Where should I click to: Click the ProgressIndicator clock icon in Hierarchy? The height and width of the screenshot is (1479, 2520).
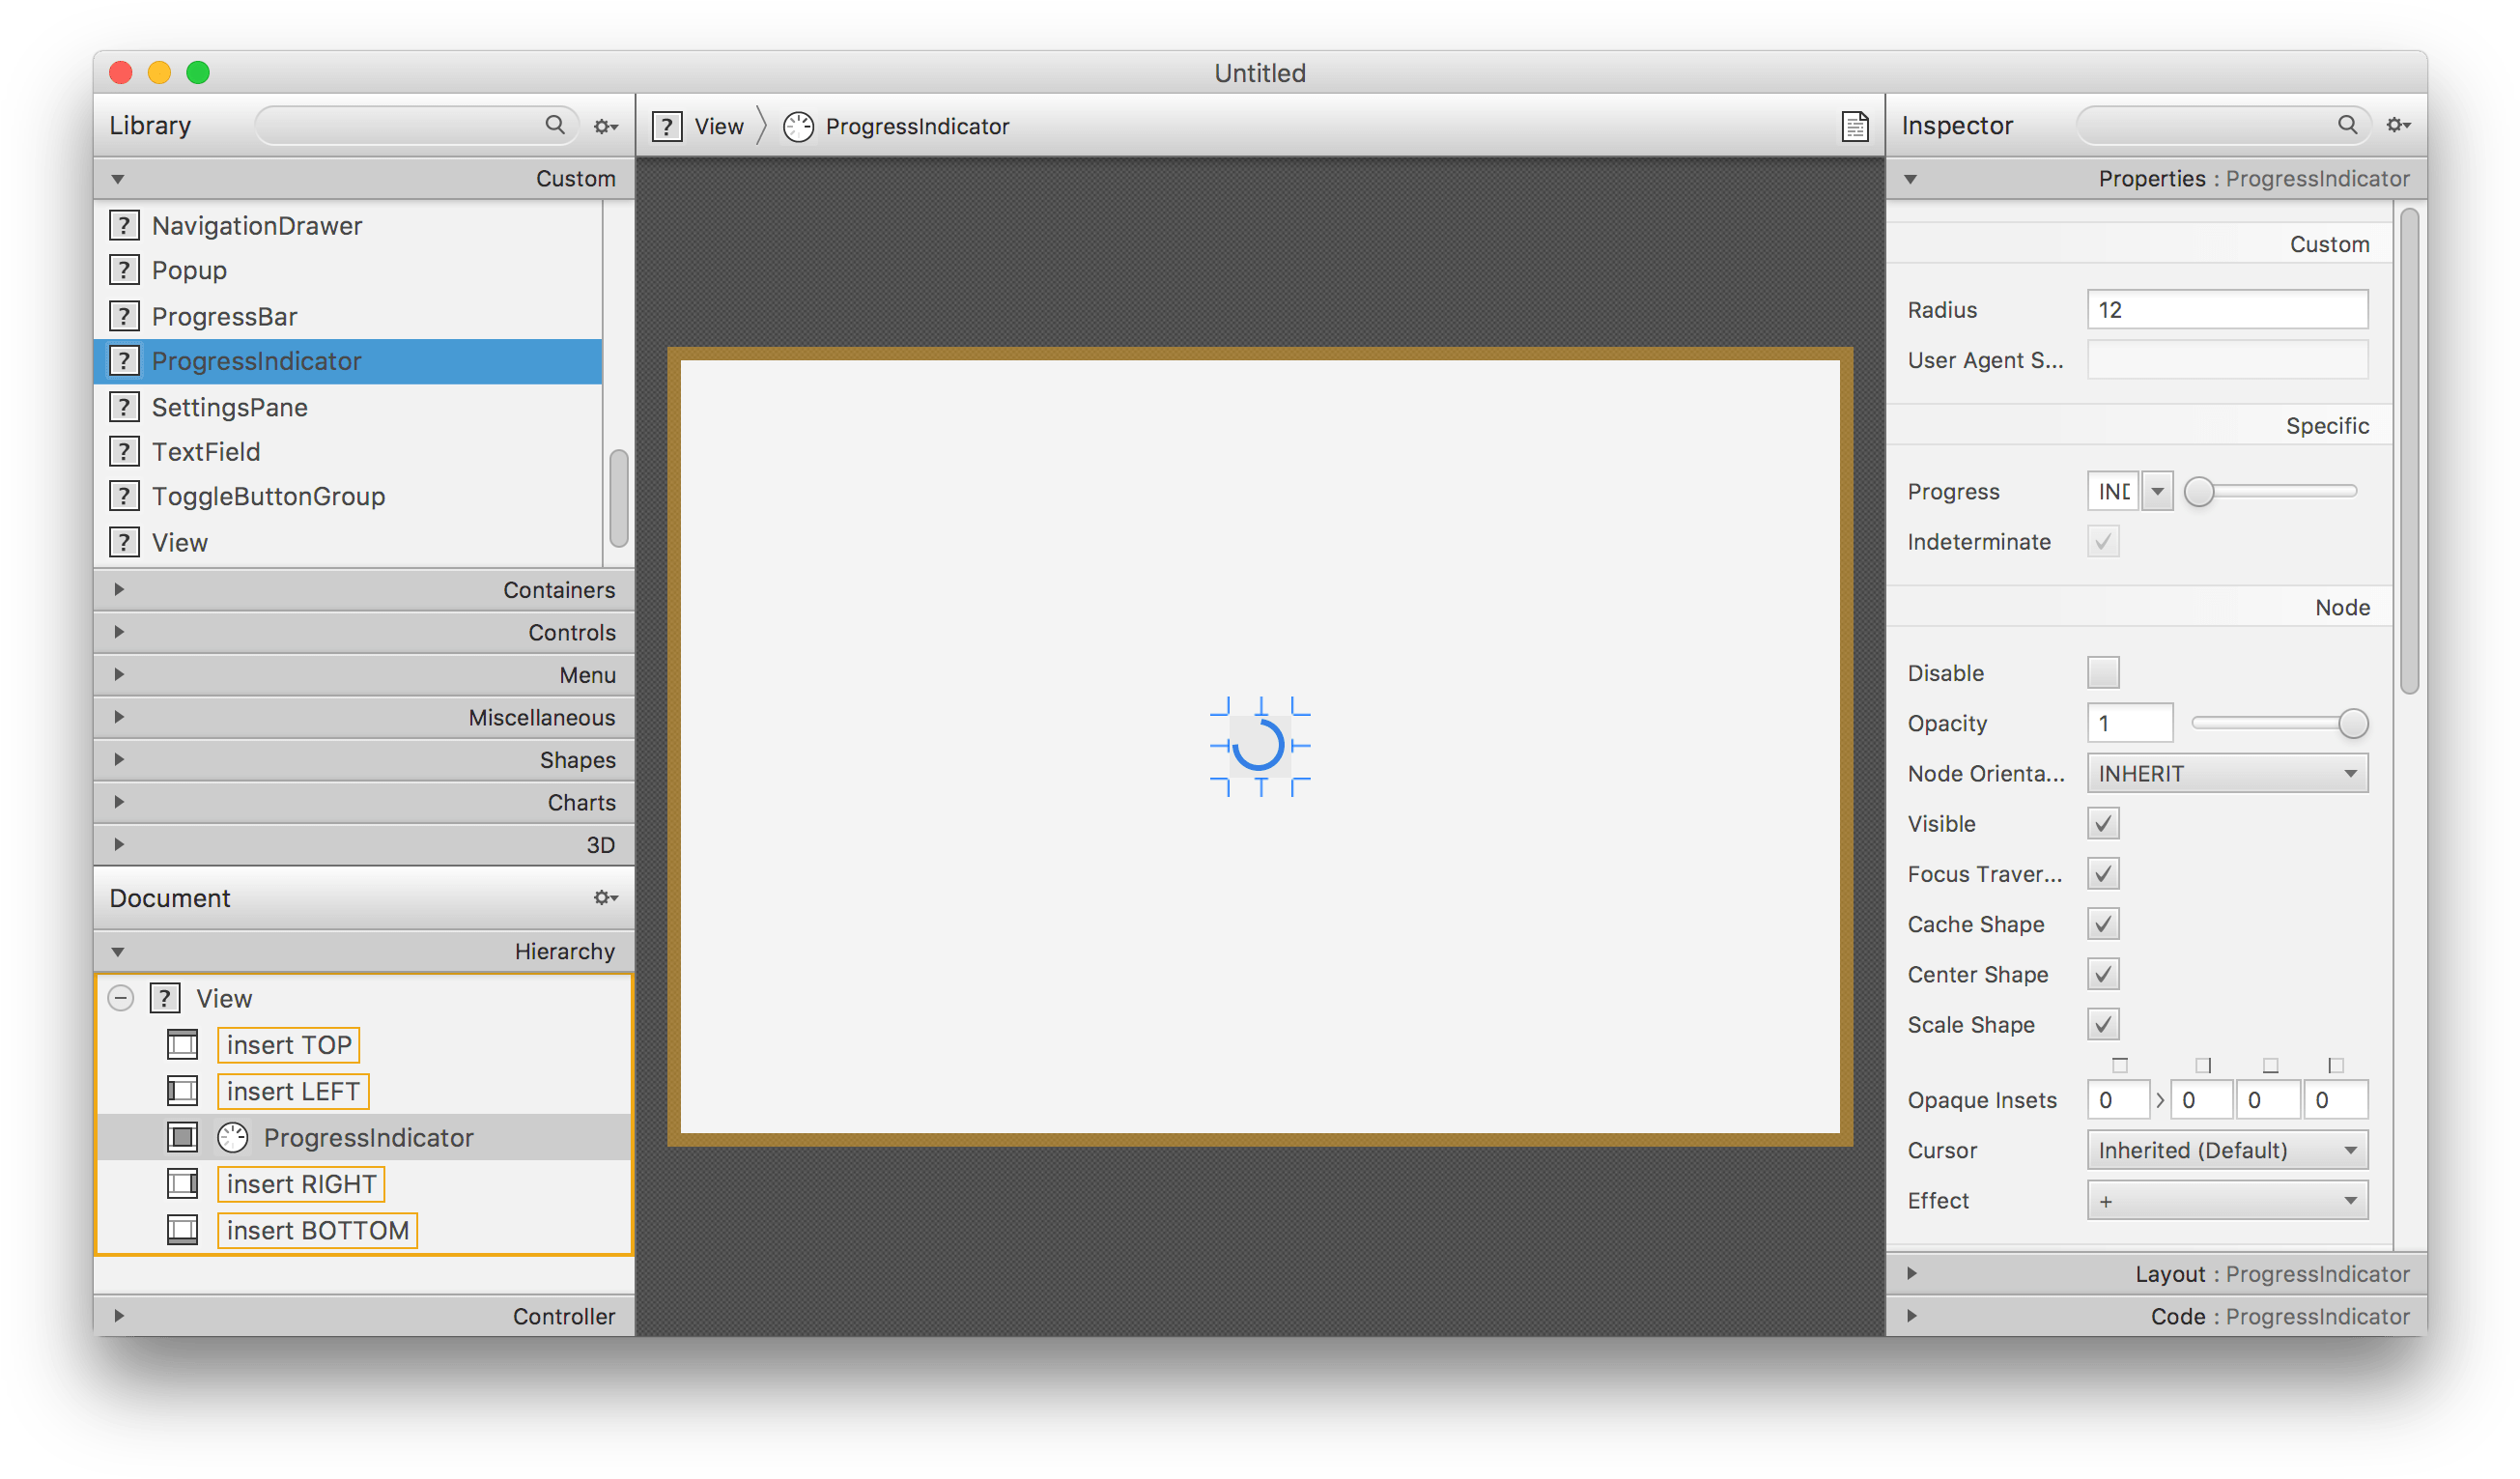[233, 1137]
